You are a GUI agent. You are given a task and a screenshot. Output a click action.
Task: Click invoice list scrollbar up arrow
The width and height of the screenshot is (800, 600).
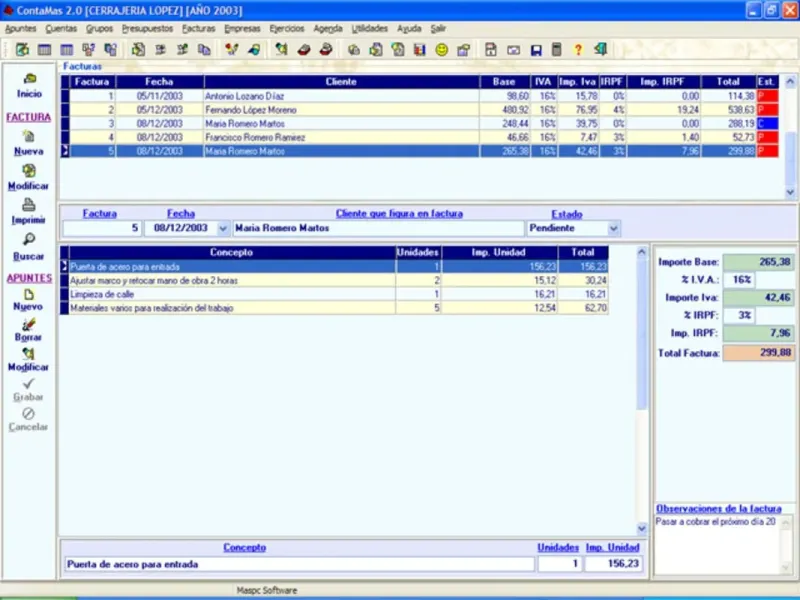coord(790,81)
